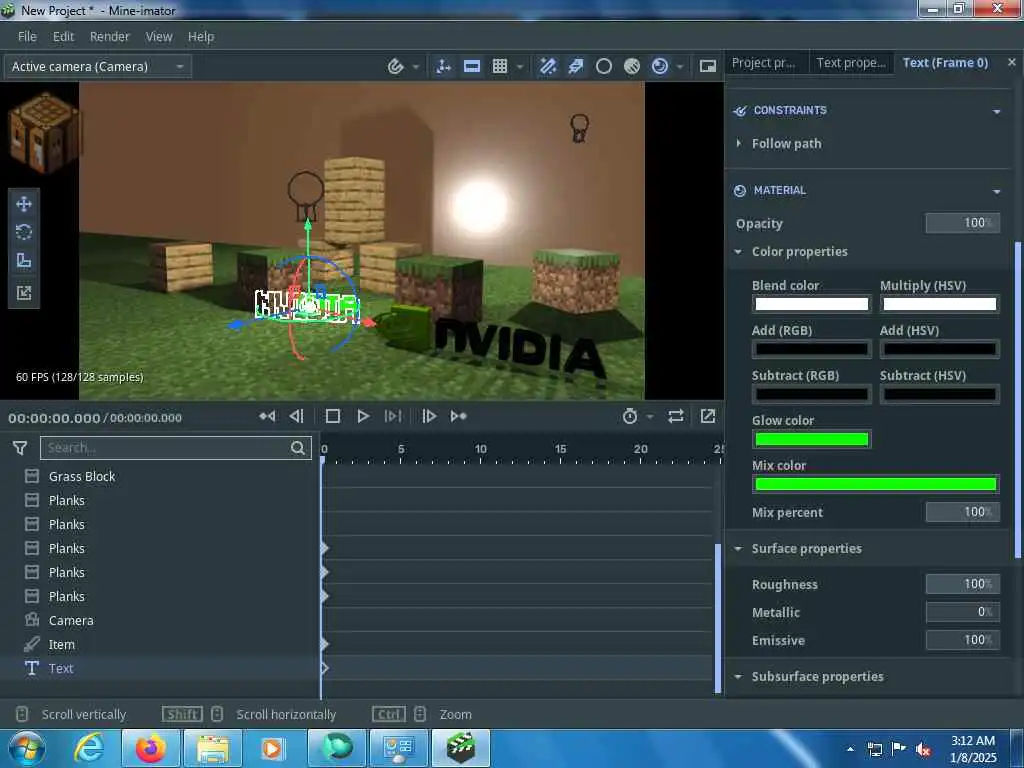Screen dimensions: 1024x768
Task: Expand Follow path options
Action: click(739, 143)
